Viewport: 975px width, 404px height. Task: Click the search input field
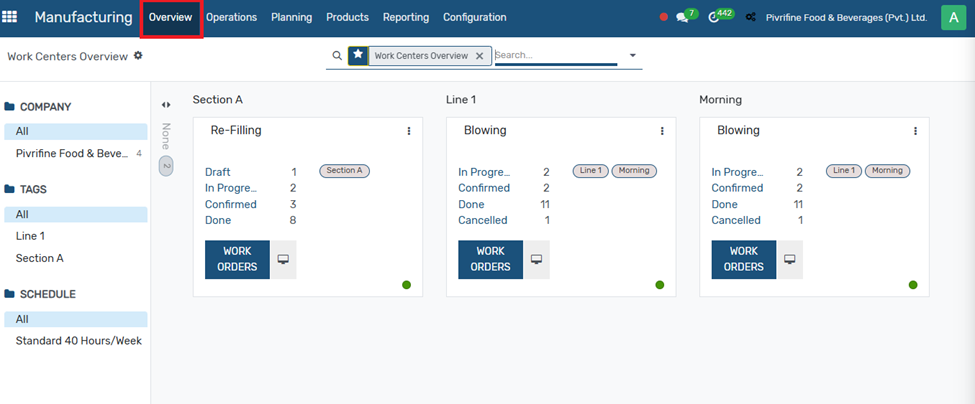coord(555,56)
